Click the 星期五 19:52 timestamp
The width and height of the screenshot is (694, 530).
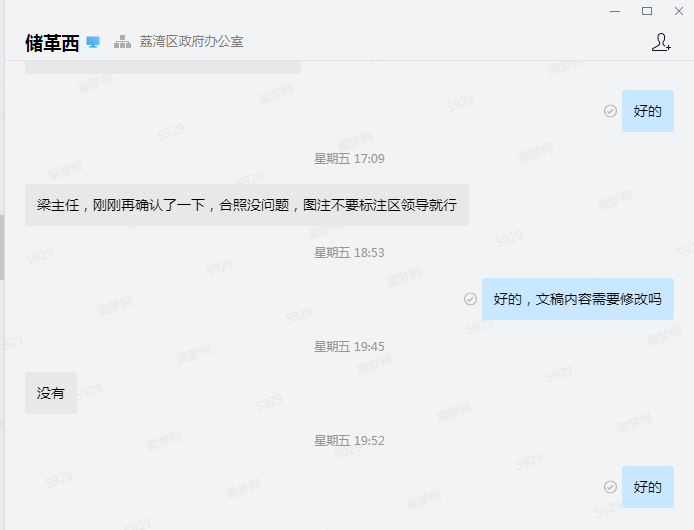(349, 441)
